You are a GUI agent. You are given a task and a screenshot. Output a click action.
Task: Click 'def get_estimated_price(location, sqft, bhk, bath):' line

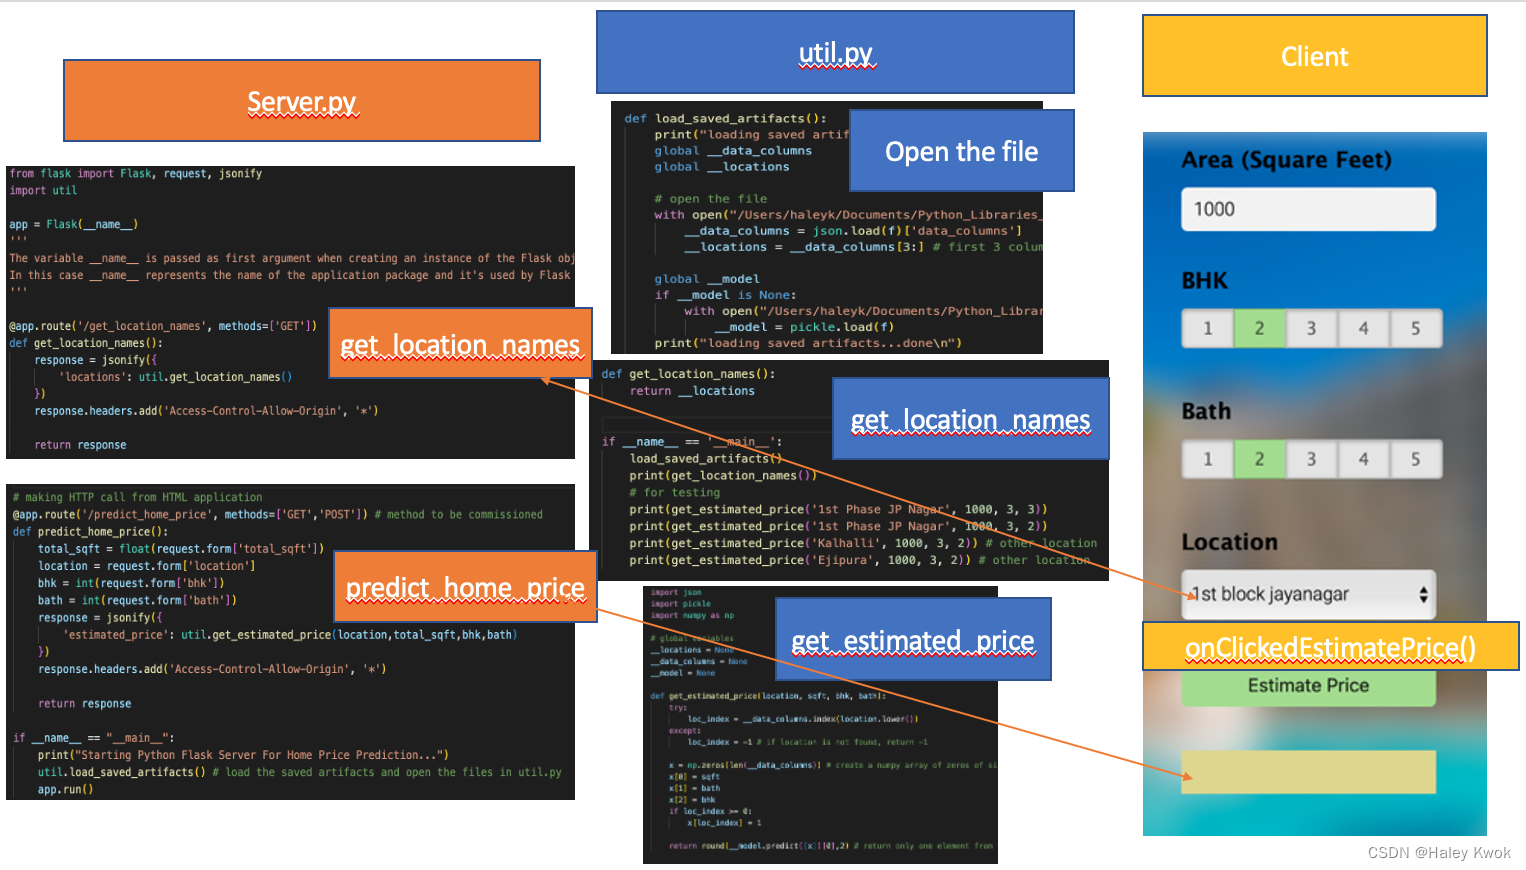click(768, 695)
